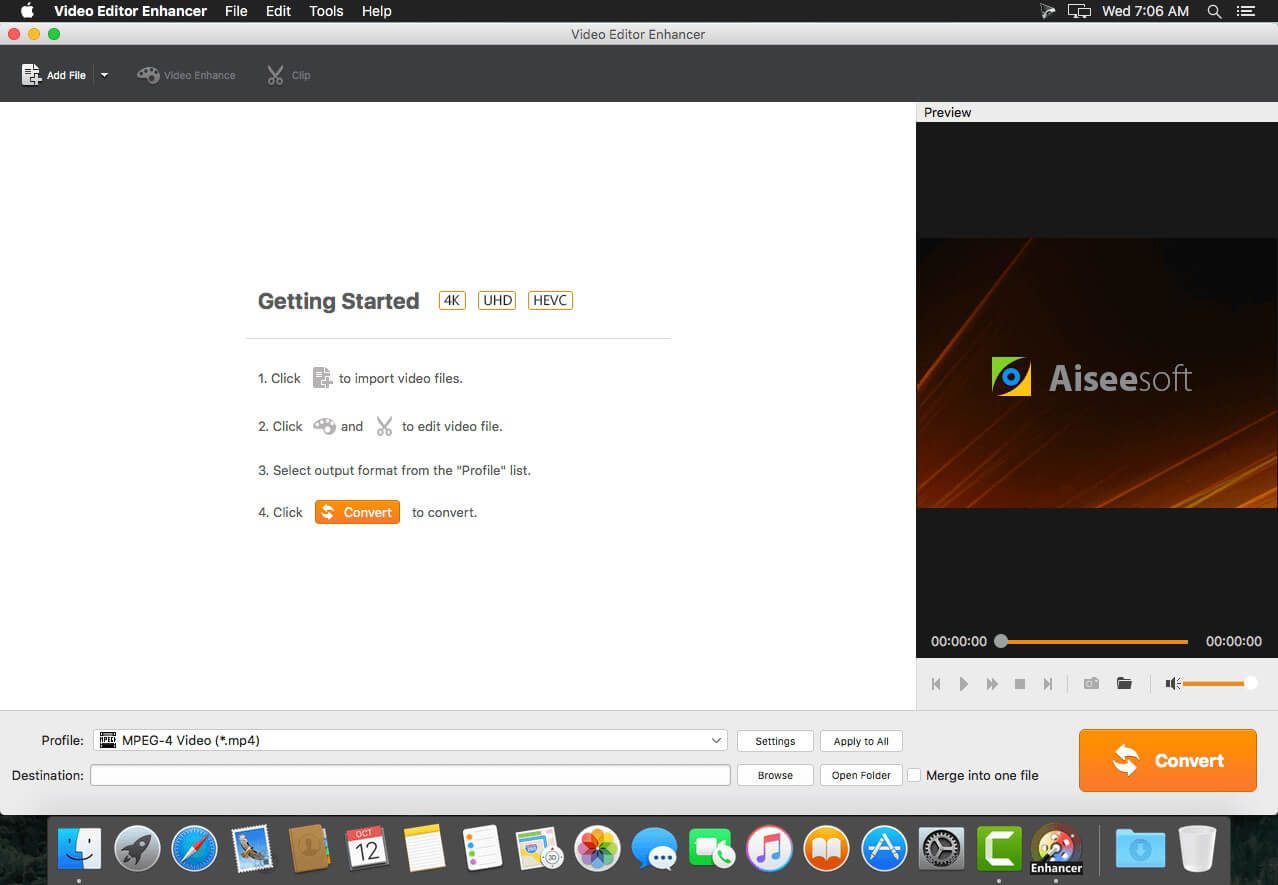Click the preview playback progress slider

[x=1092, y=641]
